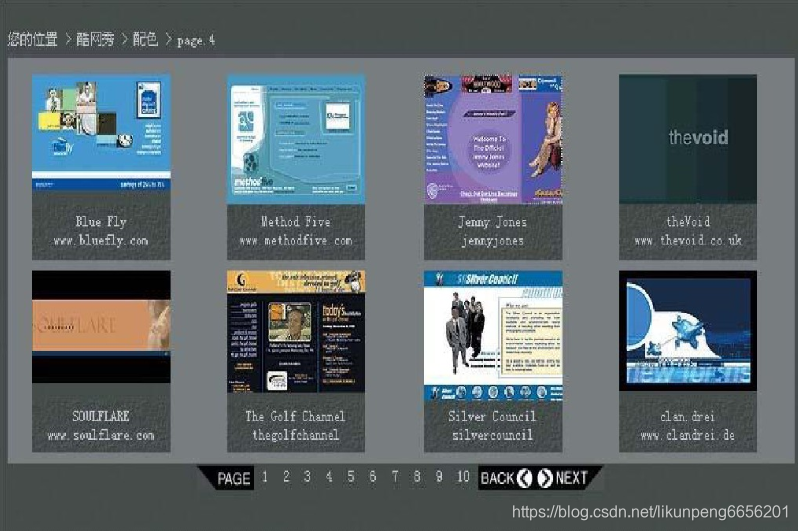Click the jennyjones caption text
The image size is (798, 531).
click(x=493, y=241)
